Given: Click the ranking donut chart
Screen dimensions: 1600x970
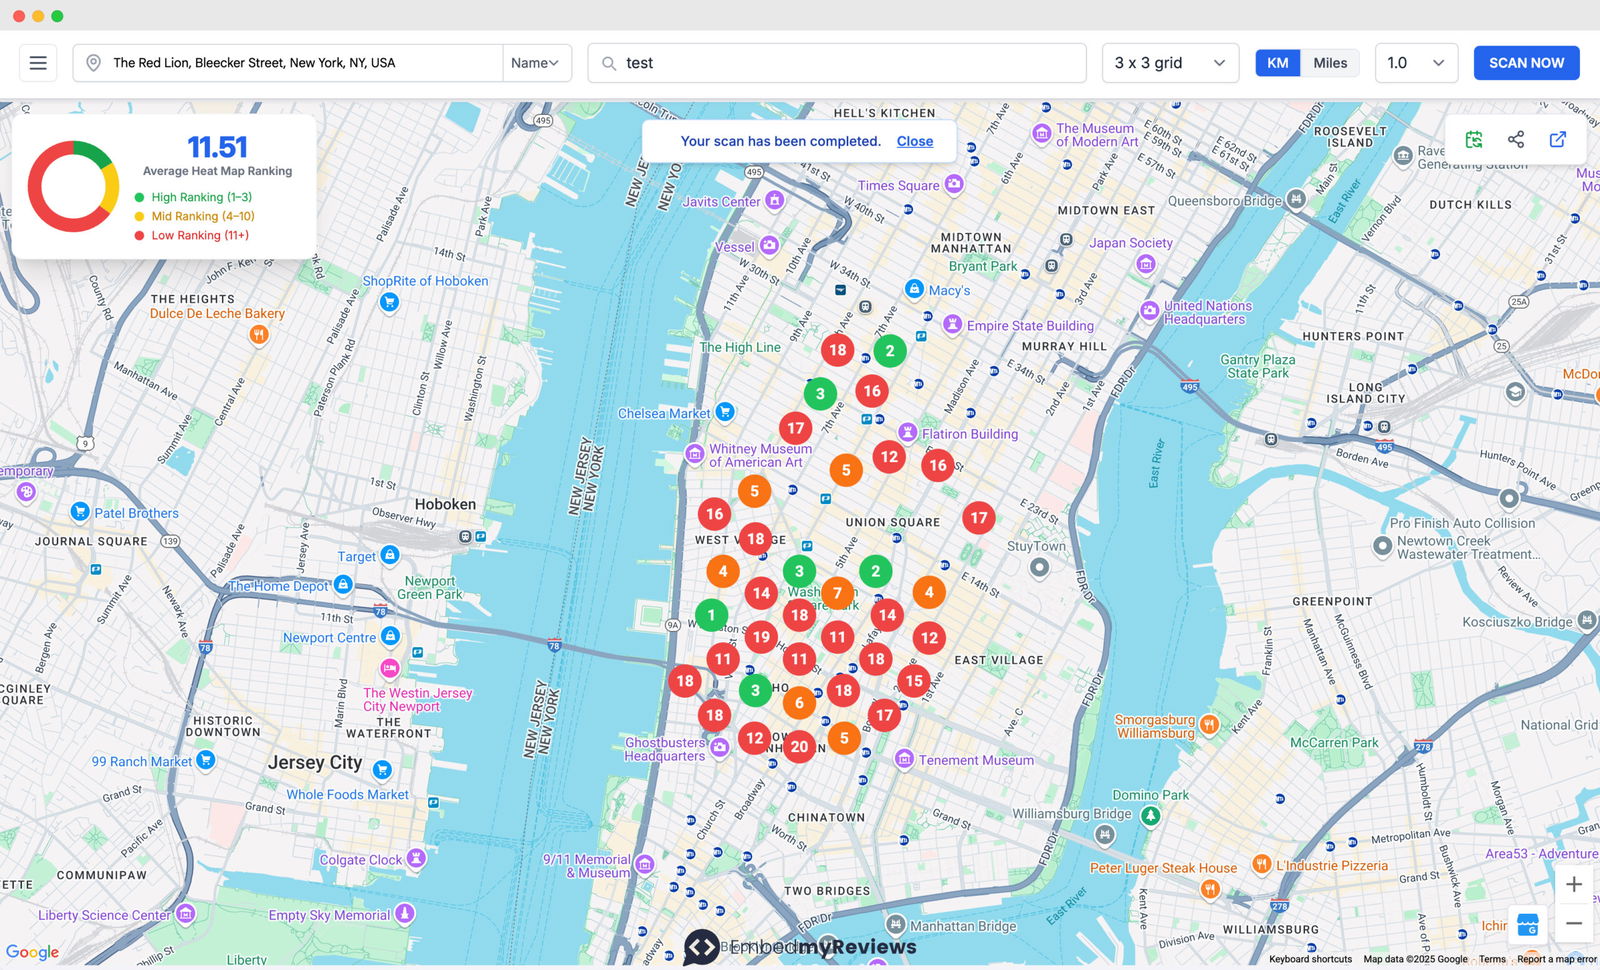Looking at the screenshot, I should [x=73, y=186].
